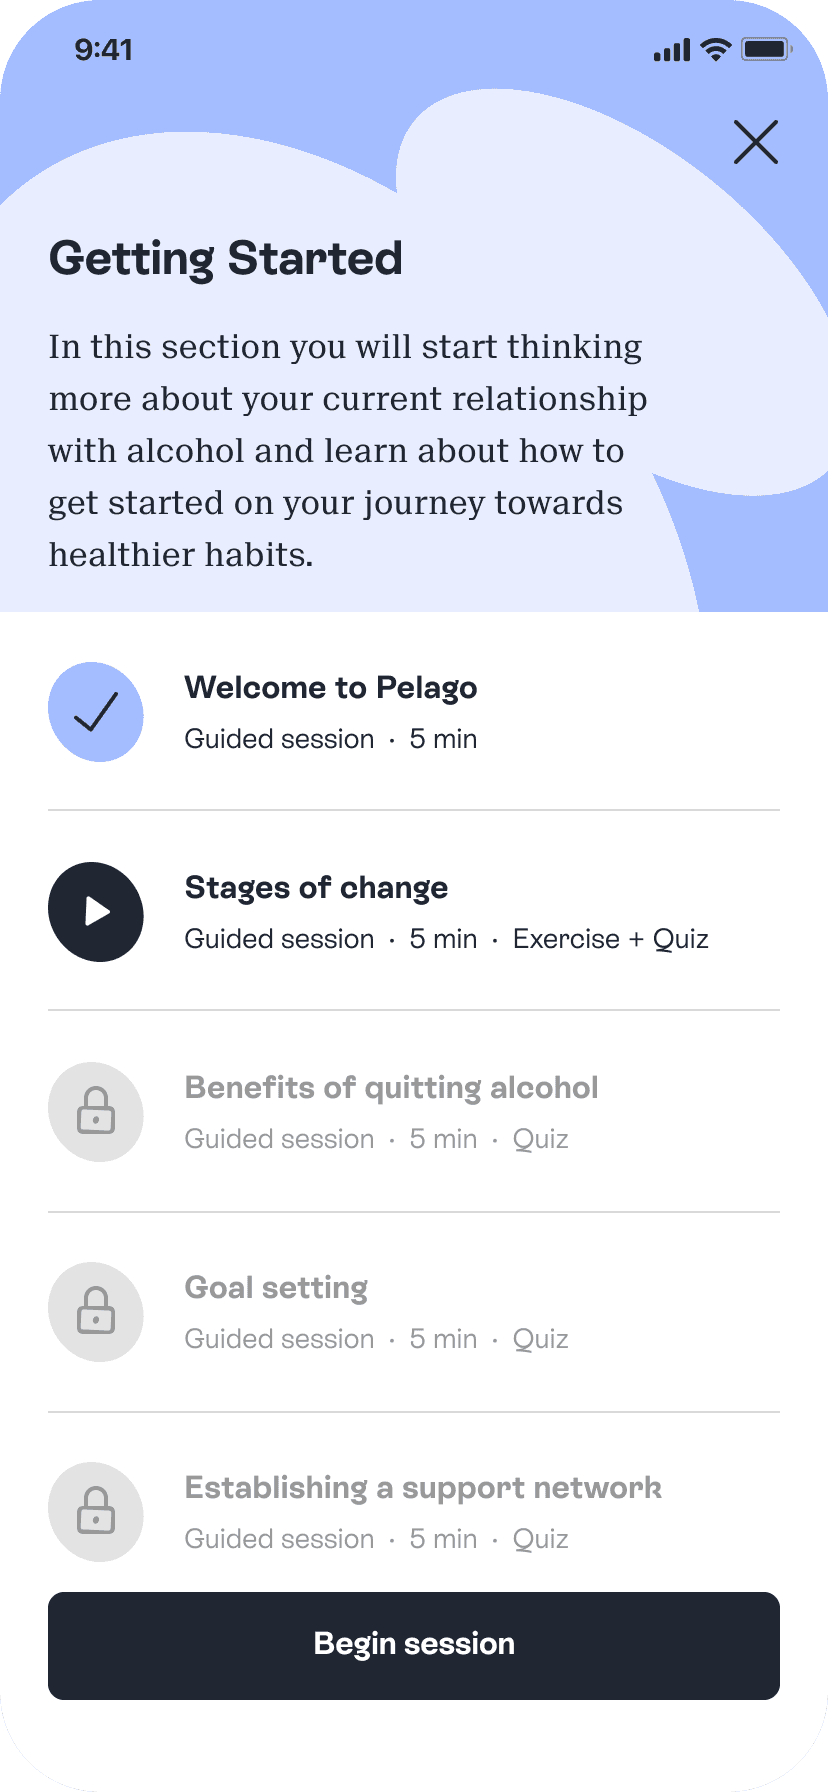Tap the lock icon for Benefits of quitting alcohol
The height and width of the screenshot is (1792, 828).
point(96,1112)
